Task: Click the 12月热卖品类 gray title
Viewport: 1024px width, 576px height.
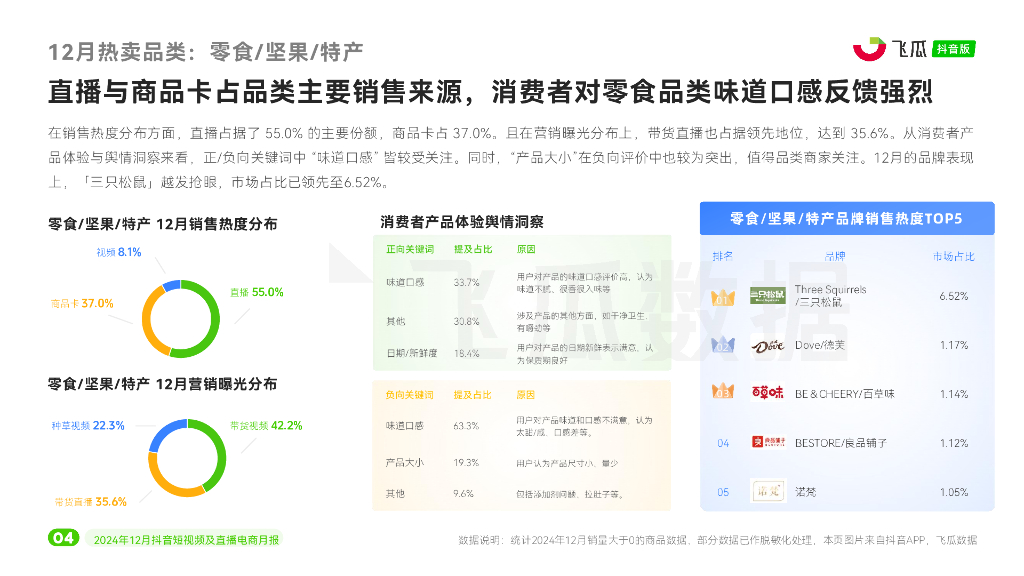Action: tap(205, 52)
